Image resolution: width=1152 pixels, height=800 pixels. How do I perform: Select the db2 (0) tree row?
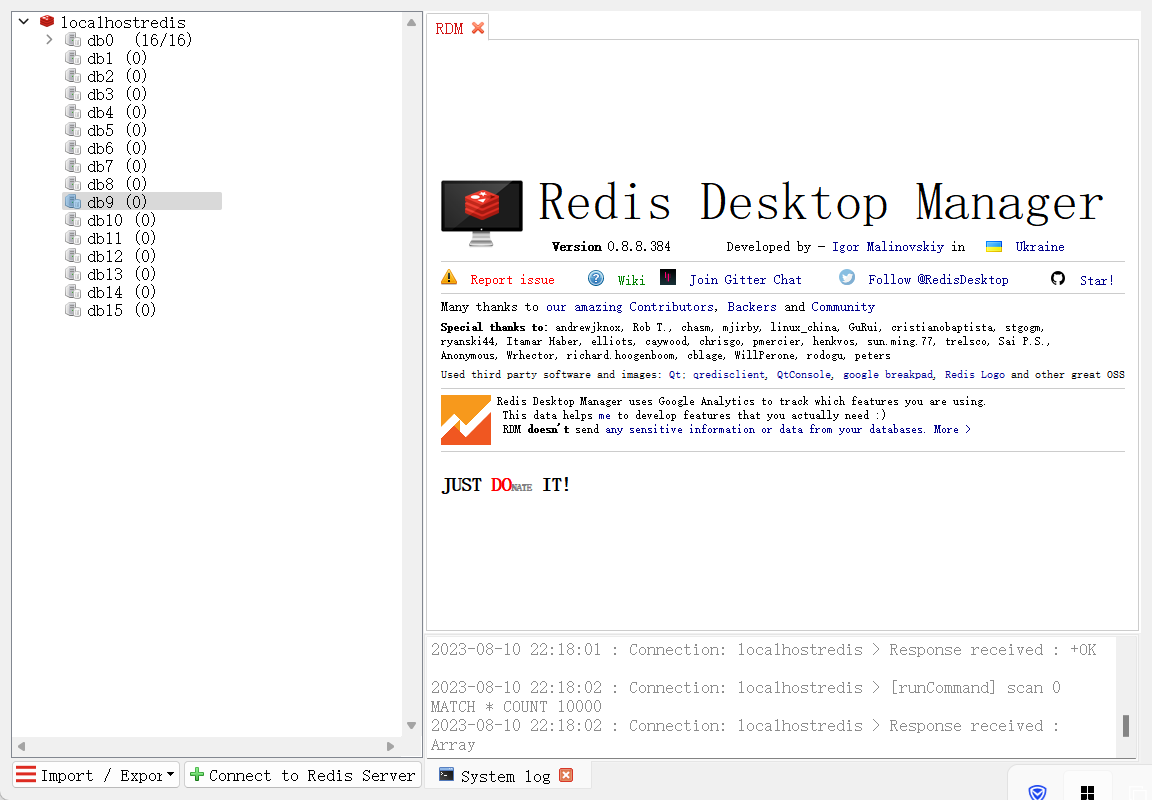(x=117, y=76)
